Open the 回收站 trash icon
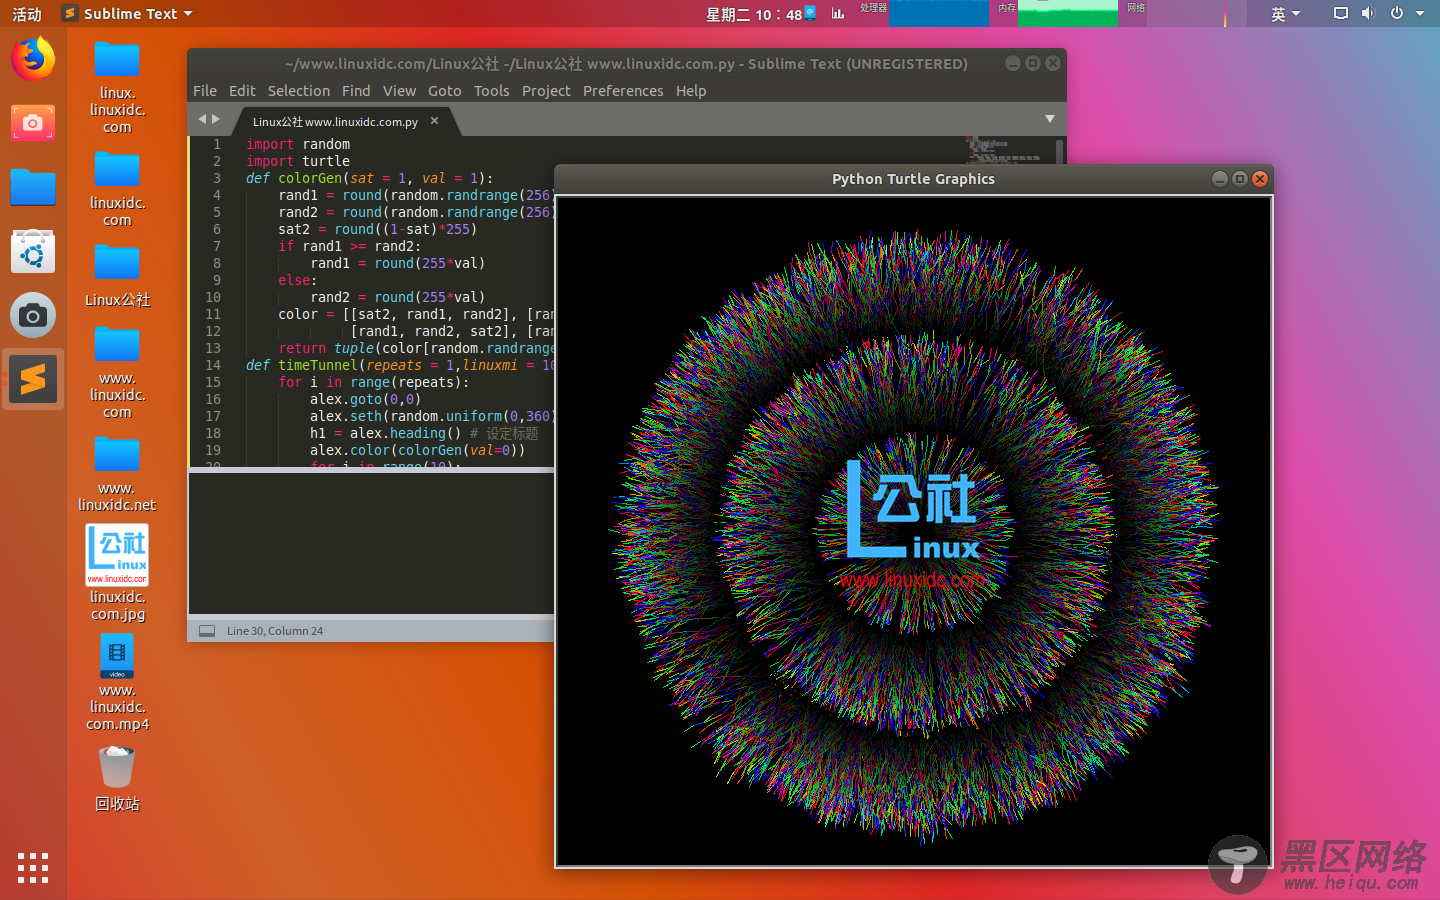 117,779
